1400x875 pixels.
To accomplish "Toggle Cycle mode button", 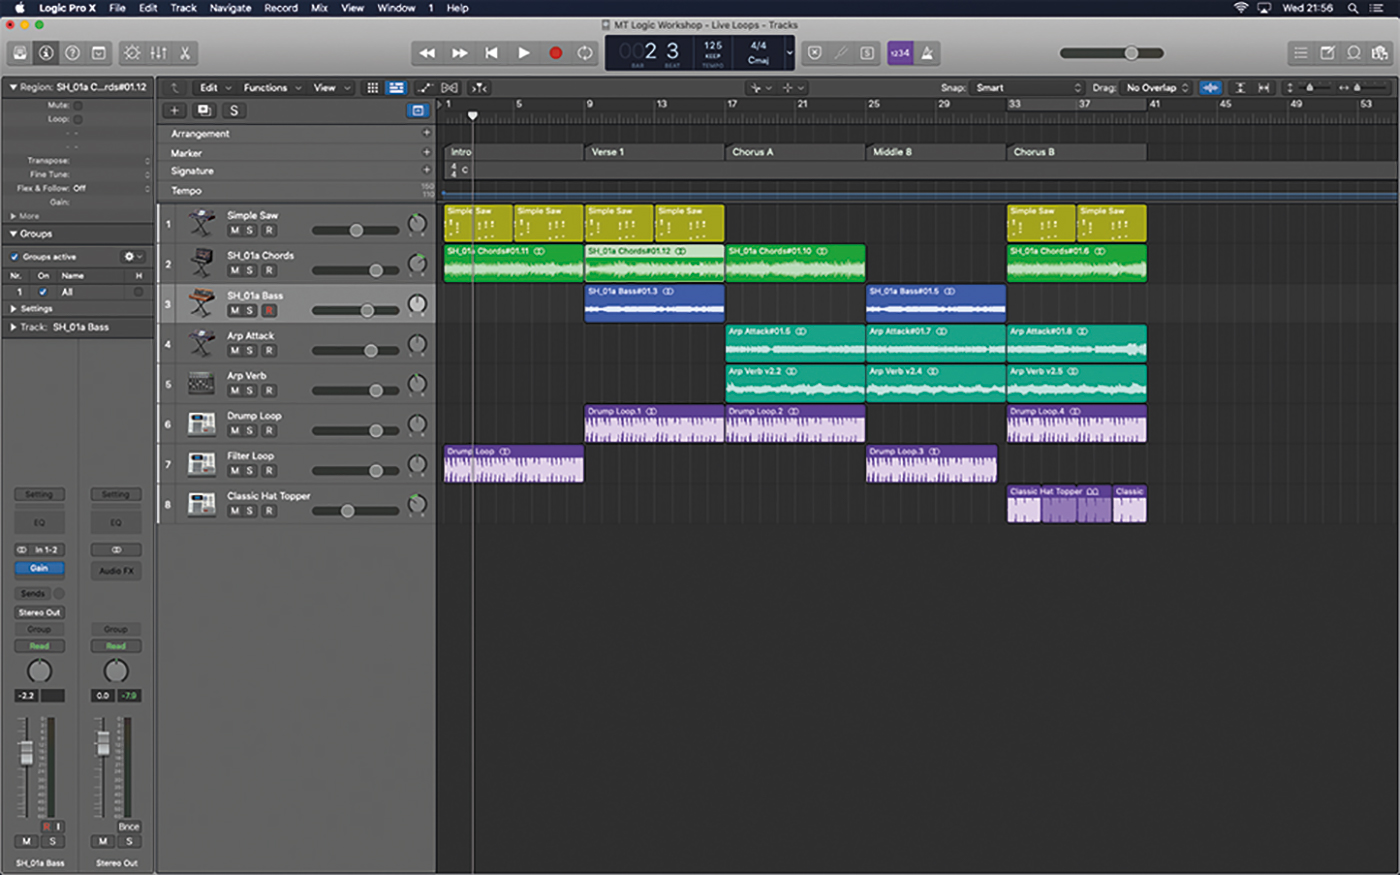I will tap(586, 53).
